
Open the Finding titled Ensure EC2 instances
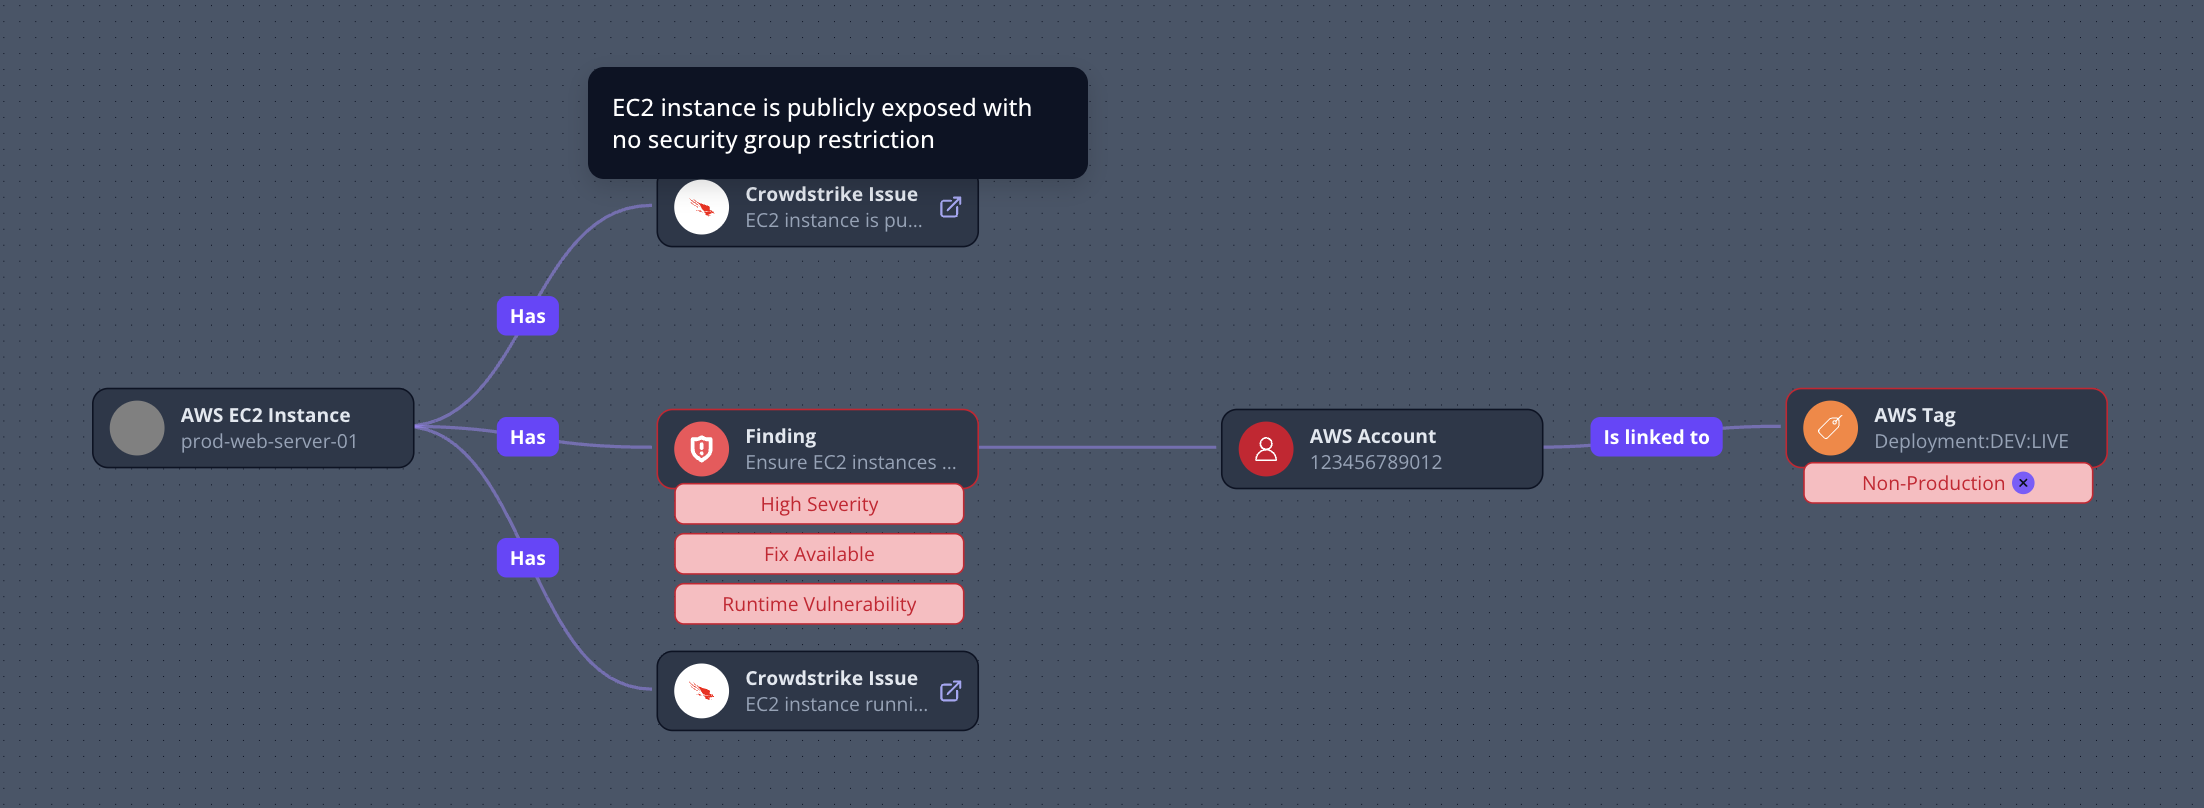click(850, 448)
